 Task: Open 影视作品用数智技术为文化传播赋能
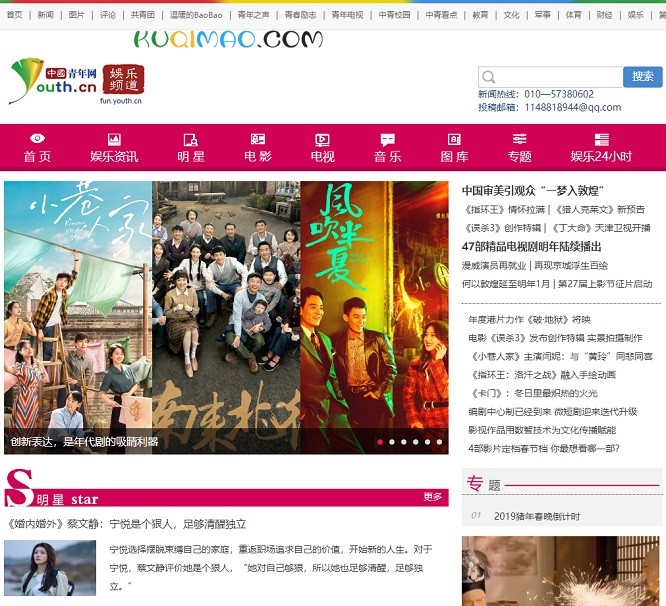pyautogui.click(x=542, y=430)
